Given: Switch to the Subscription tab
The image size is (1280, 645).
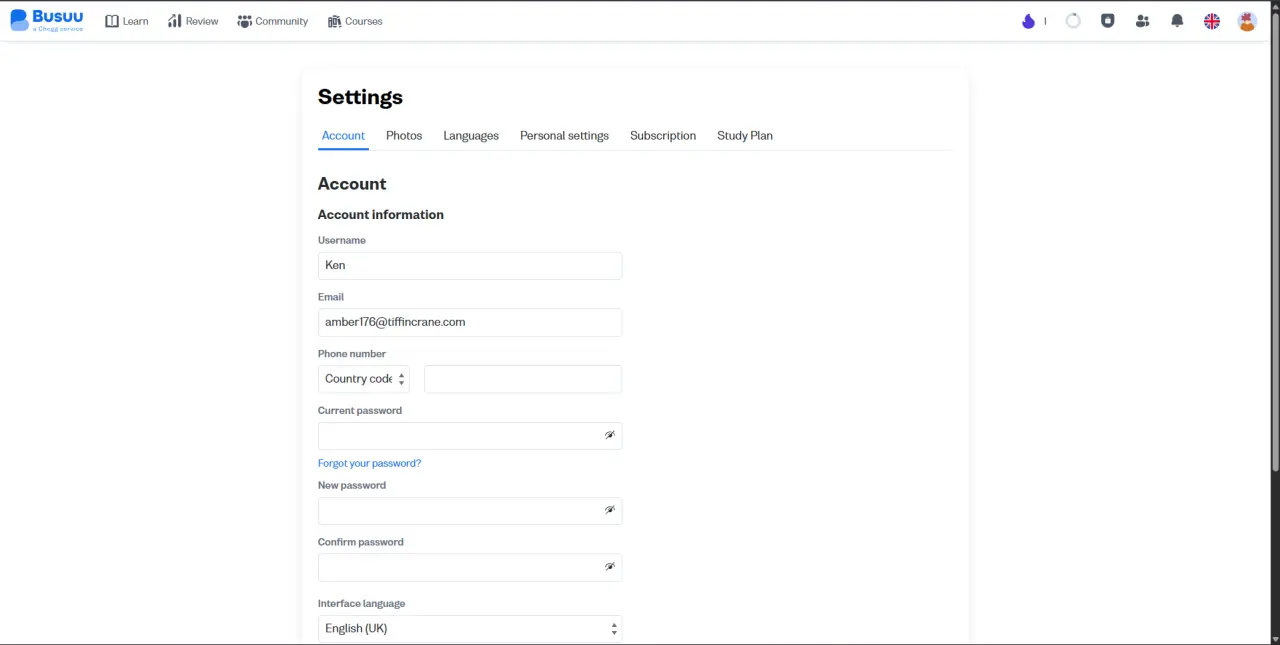Looking at the screenshot, I should pyautogui.click(x=663, y=136).
